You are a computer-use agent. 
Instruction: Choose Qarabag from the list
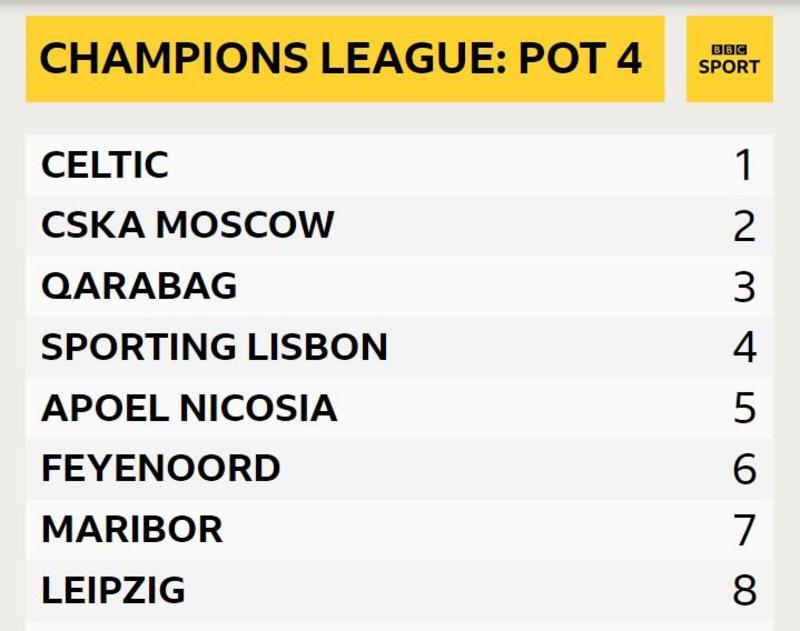click(139, 286)
